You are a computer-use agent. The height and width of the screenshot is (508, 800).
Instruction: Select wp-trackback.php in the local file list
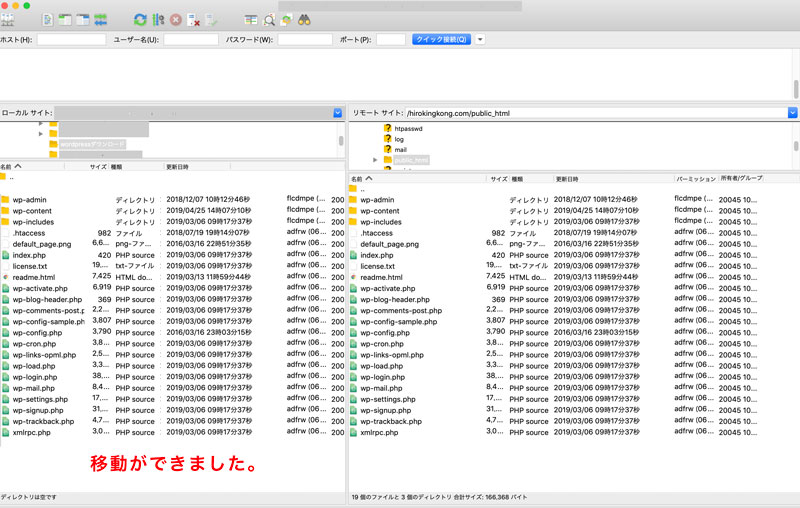[43, 421]
